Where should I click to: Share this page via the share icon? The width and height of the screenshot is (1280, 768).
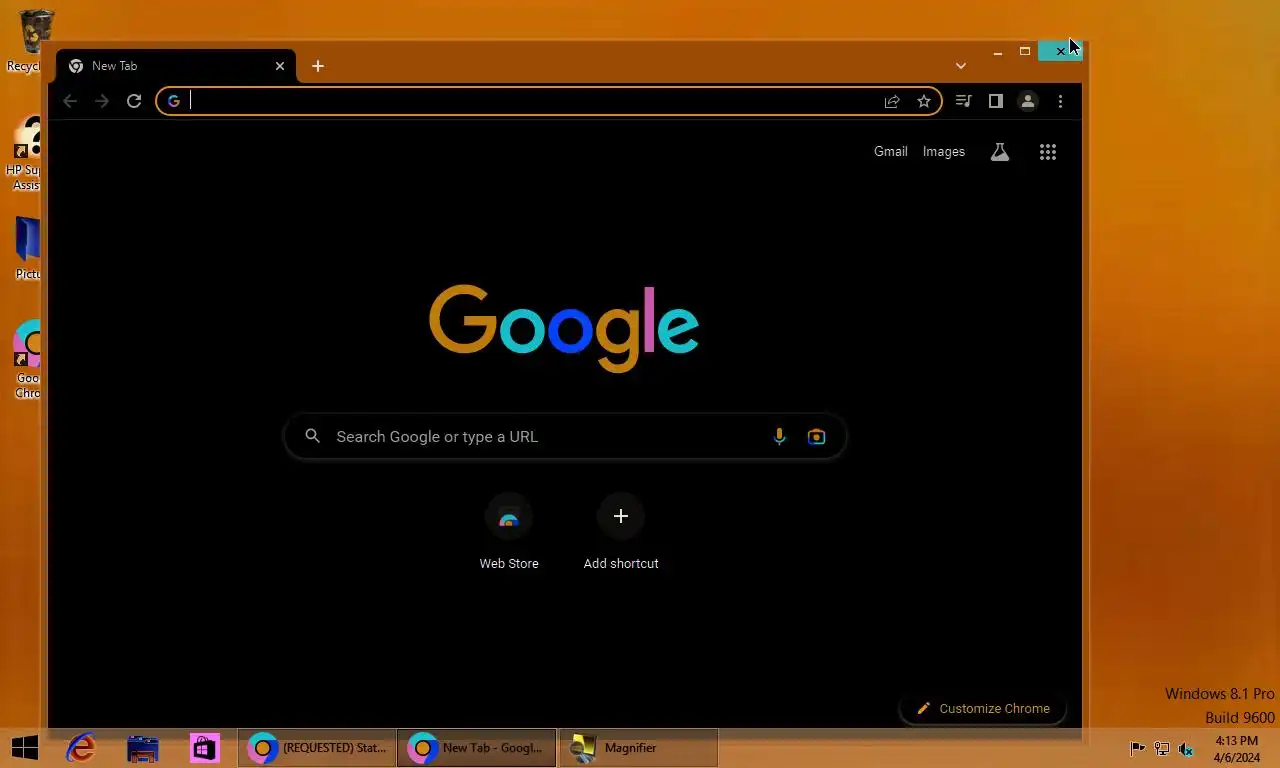(x=892, y=101)
